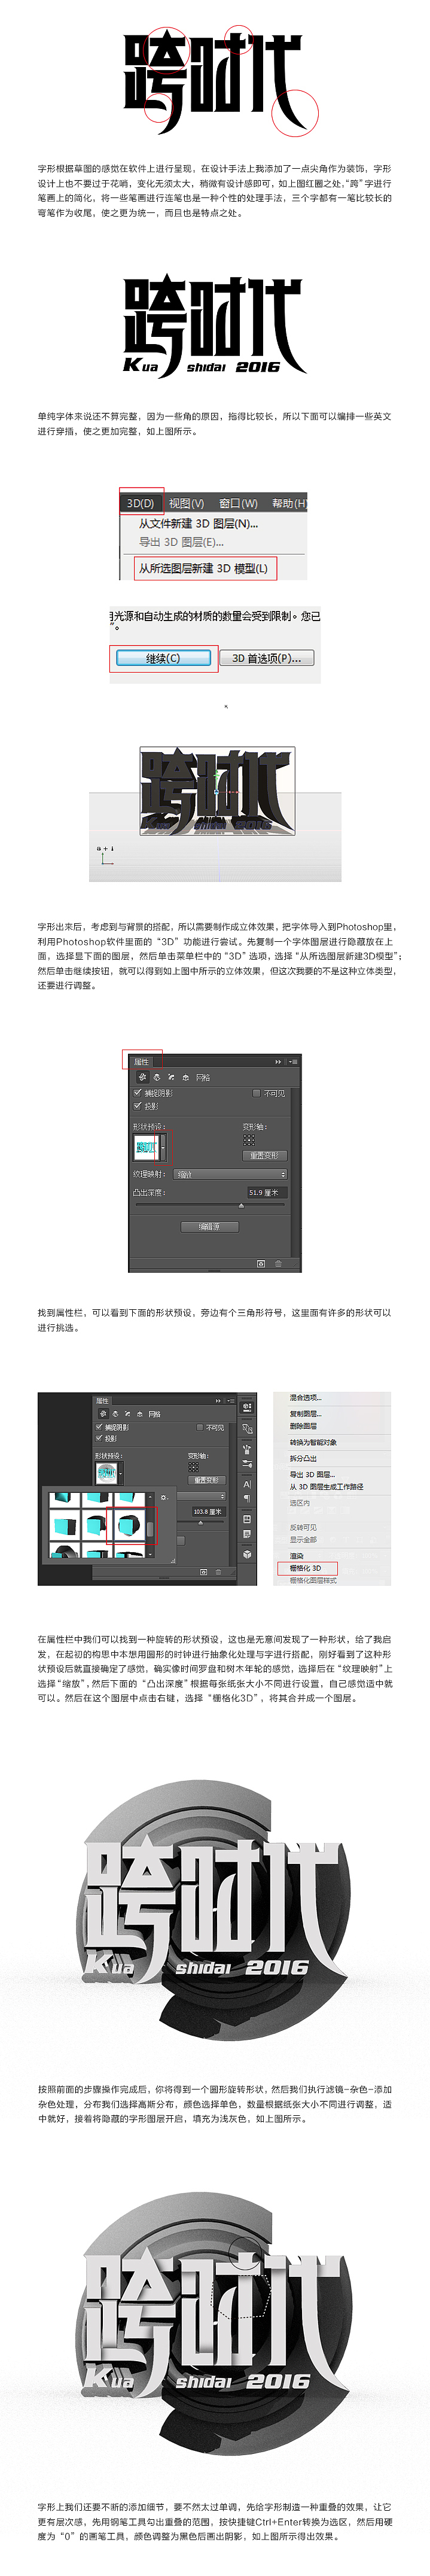The image size is (430, 2576).
Task: Click the 凸出深度 slider in the 51.9 厘米 panel
Action: tap(210, 1205)
